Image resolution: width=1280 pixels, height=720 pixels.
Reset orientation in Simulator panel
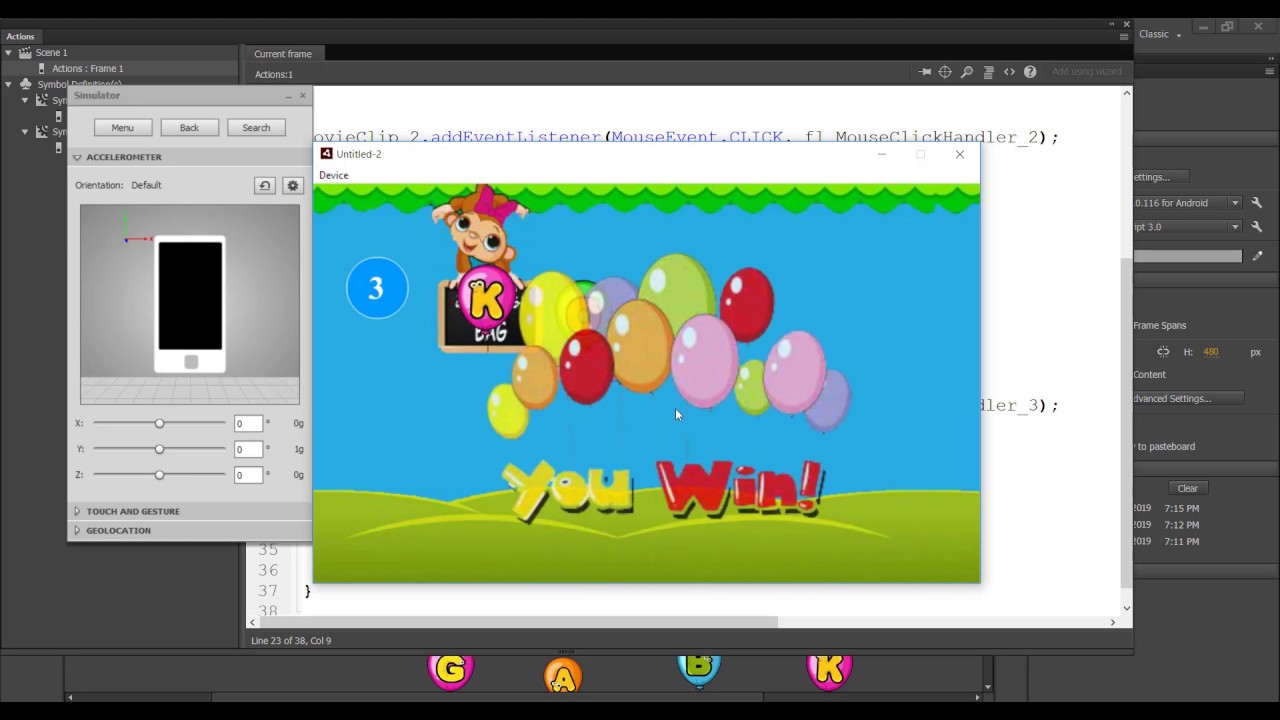click(264, 185)
